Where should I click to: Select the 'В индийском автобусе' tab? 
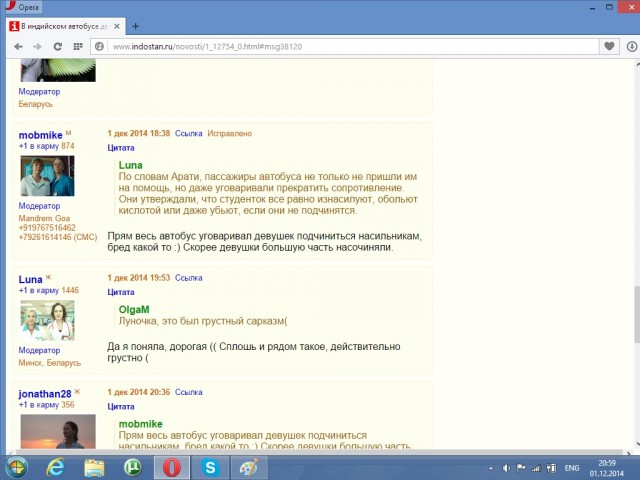tap(62, 26)
